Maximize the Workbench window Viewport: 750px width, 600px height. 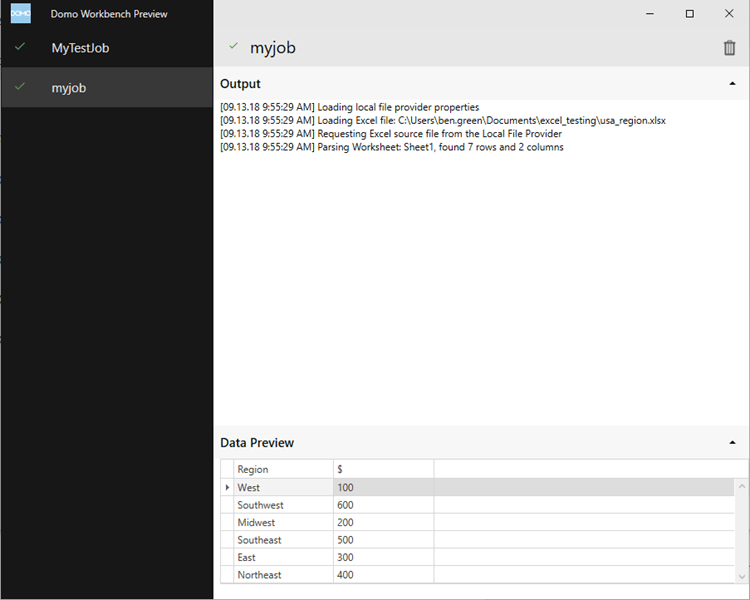tap(689, 13)
